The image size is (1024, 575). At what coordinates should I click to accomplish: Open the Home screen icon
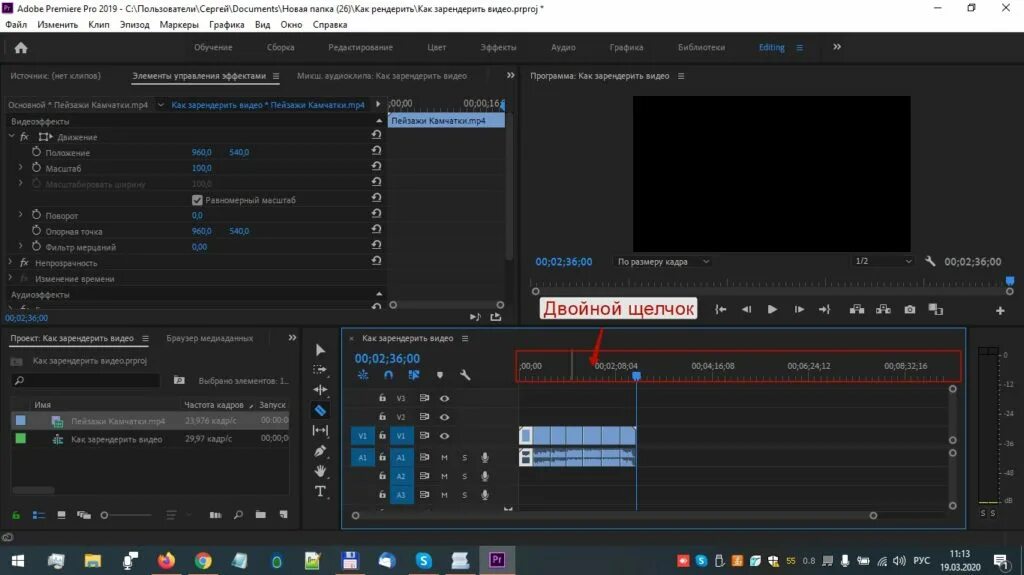point(21,48)
